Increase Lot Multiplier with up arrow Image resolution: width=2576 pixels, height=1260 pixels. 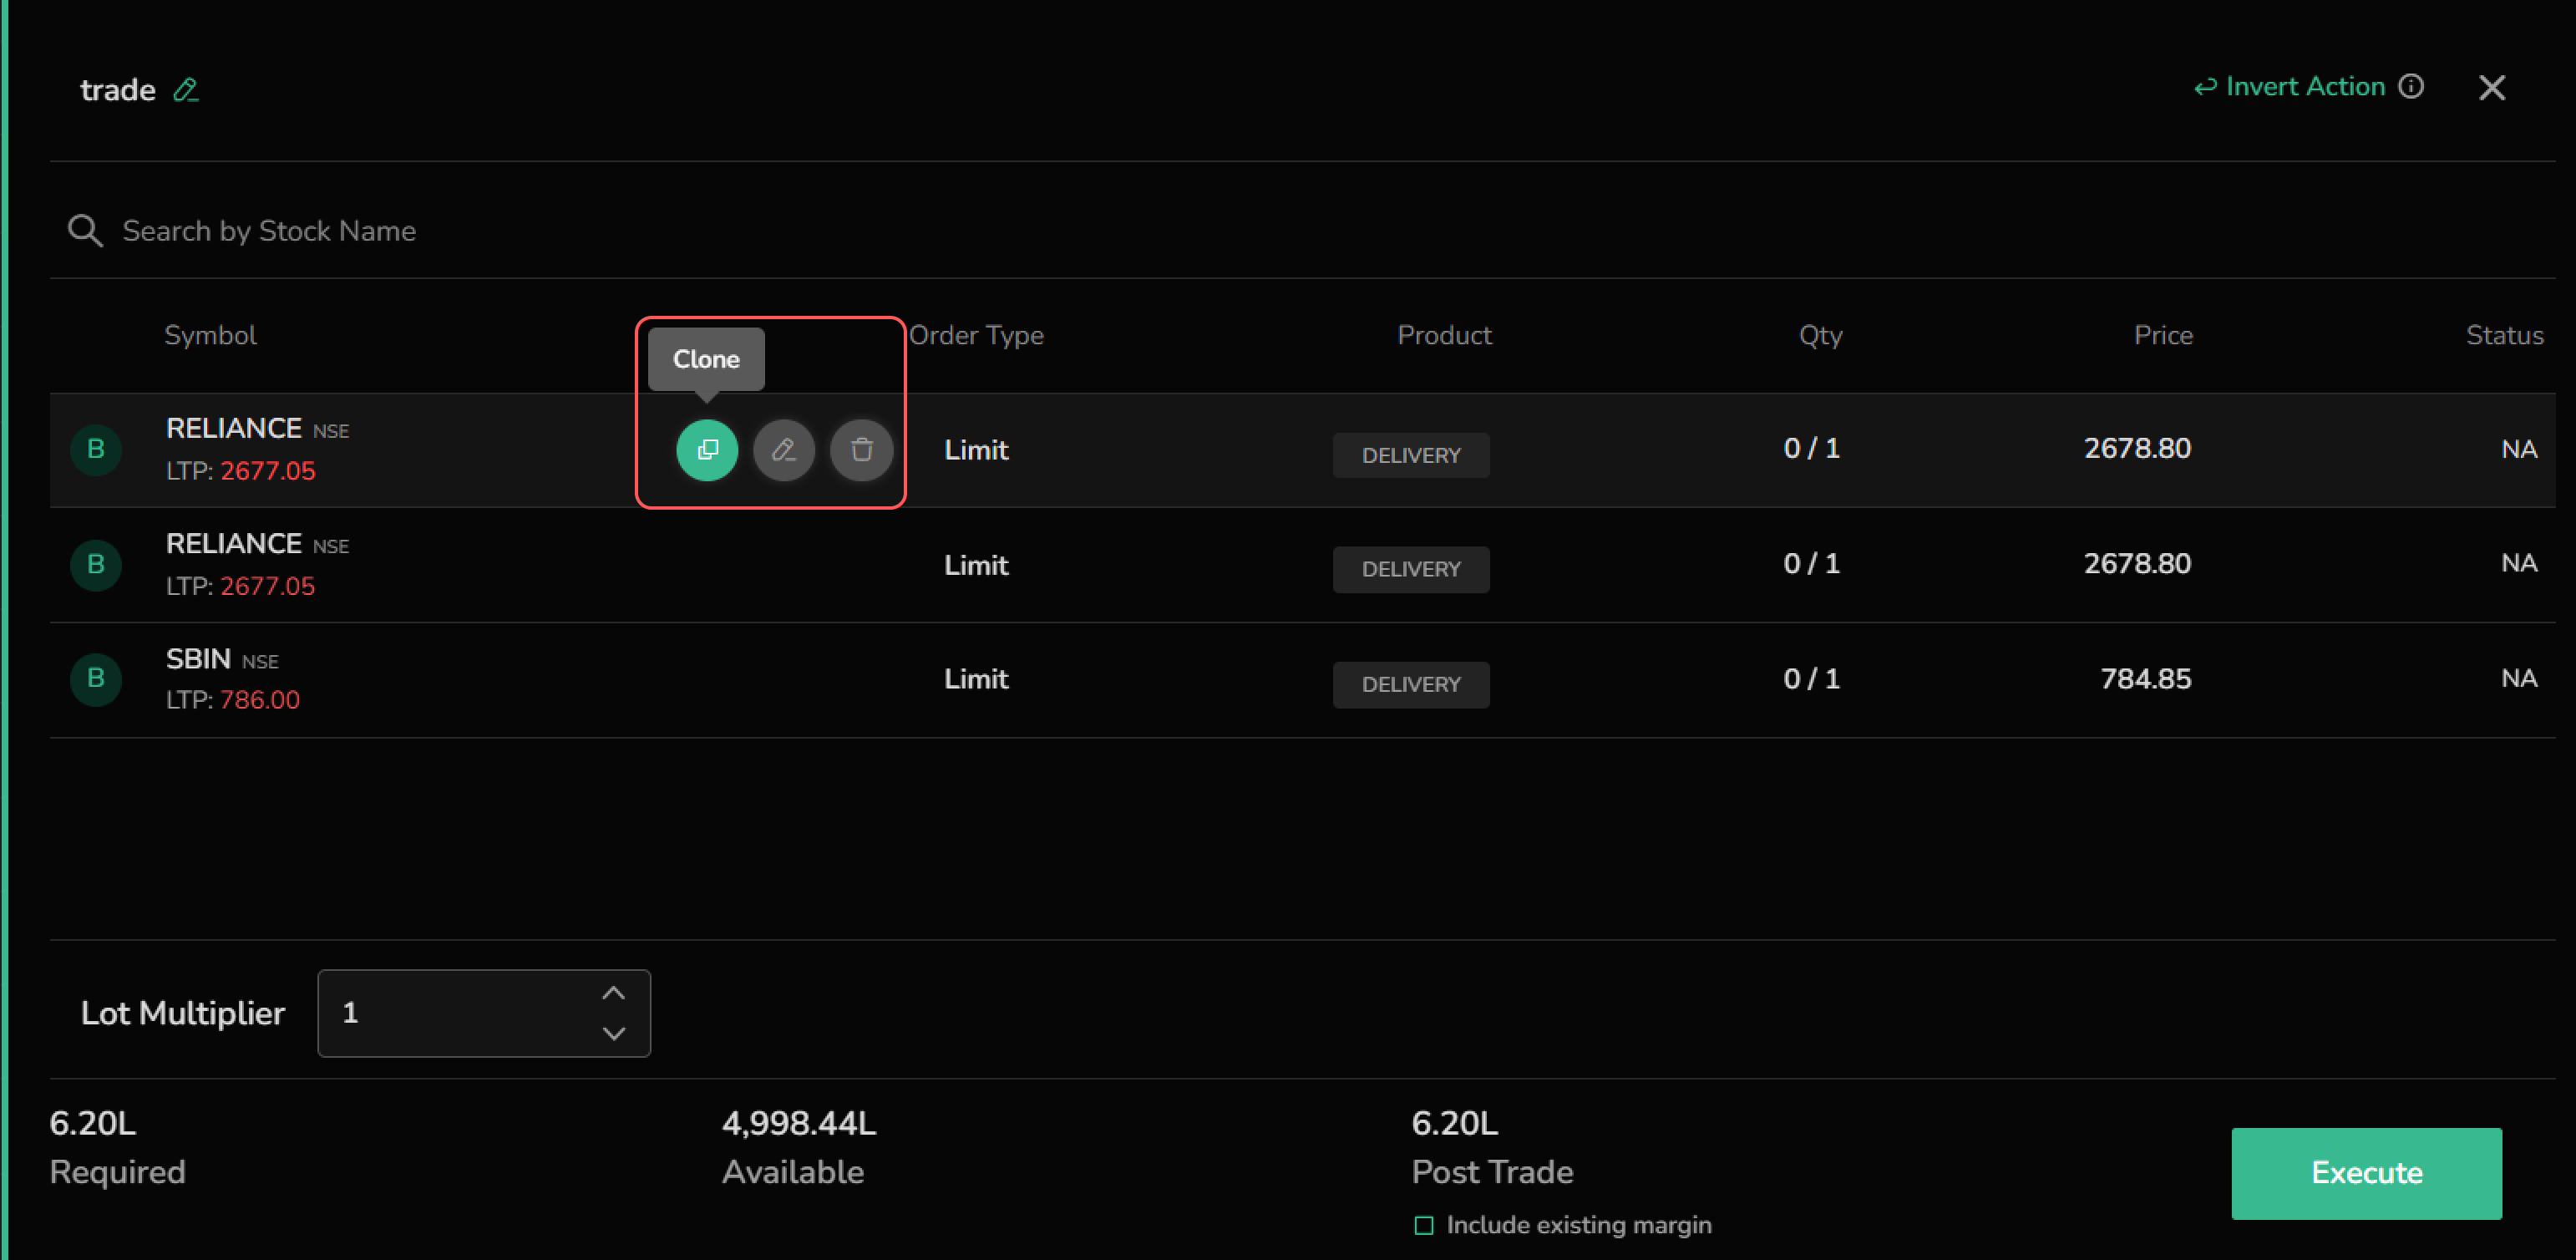[613, 993]
